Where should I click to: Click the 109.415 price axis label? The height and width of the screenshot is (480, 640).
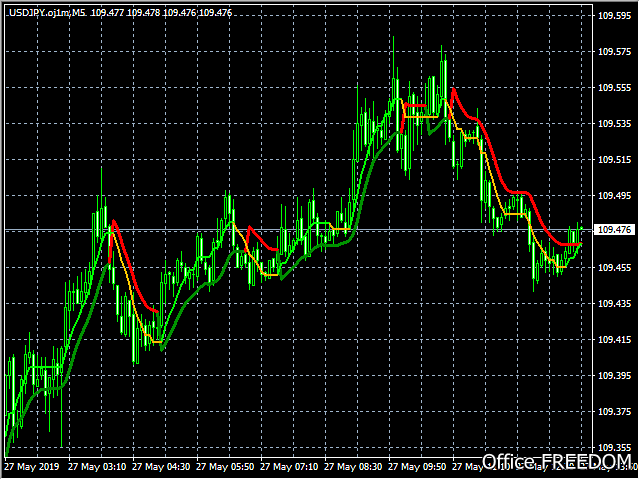click(x=614, y=339)
